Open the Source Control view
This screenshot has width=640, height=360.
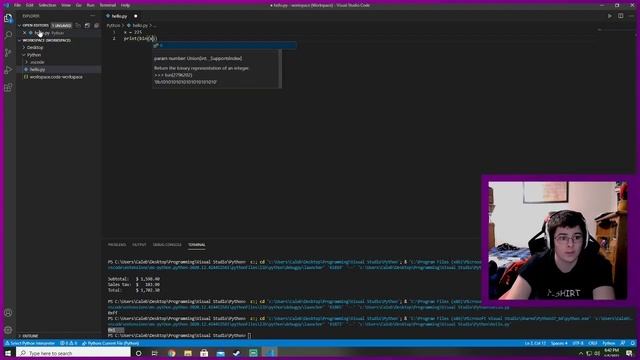click(8, 53)
